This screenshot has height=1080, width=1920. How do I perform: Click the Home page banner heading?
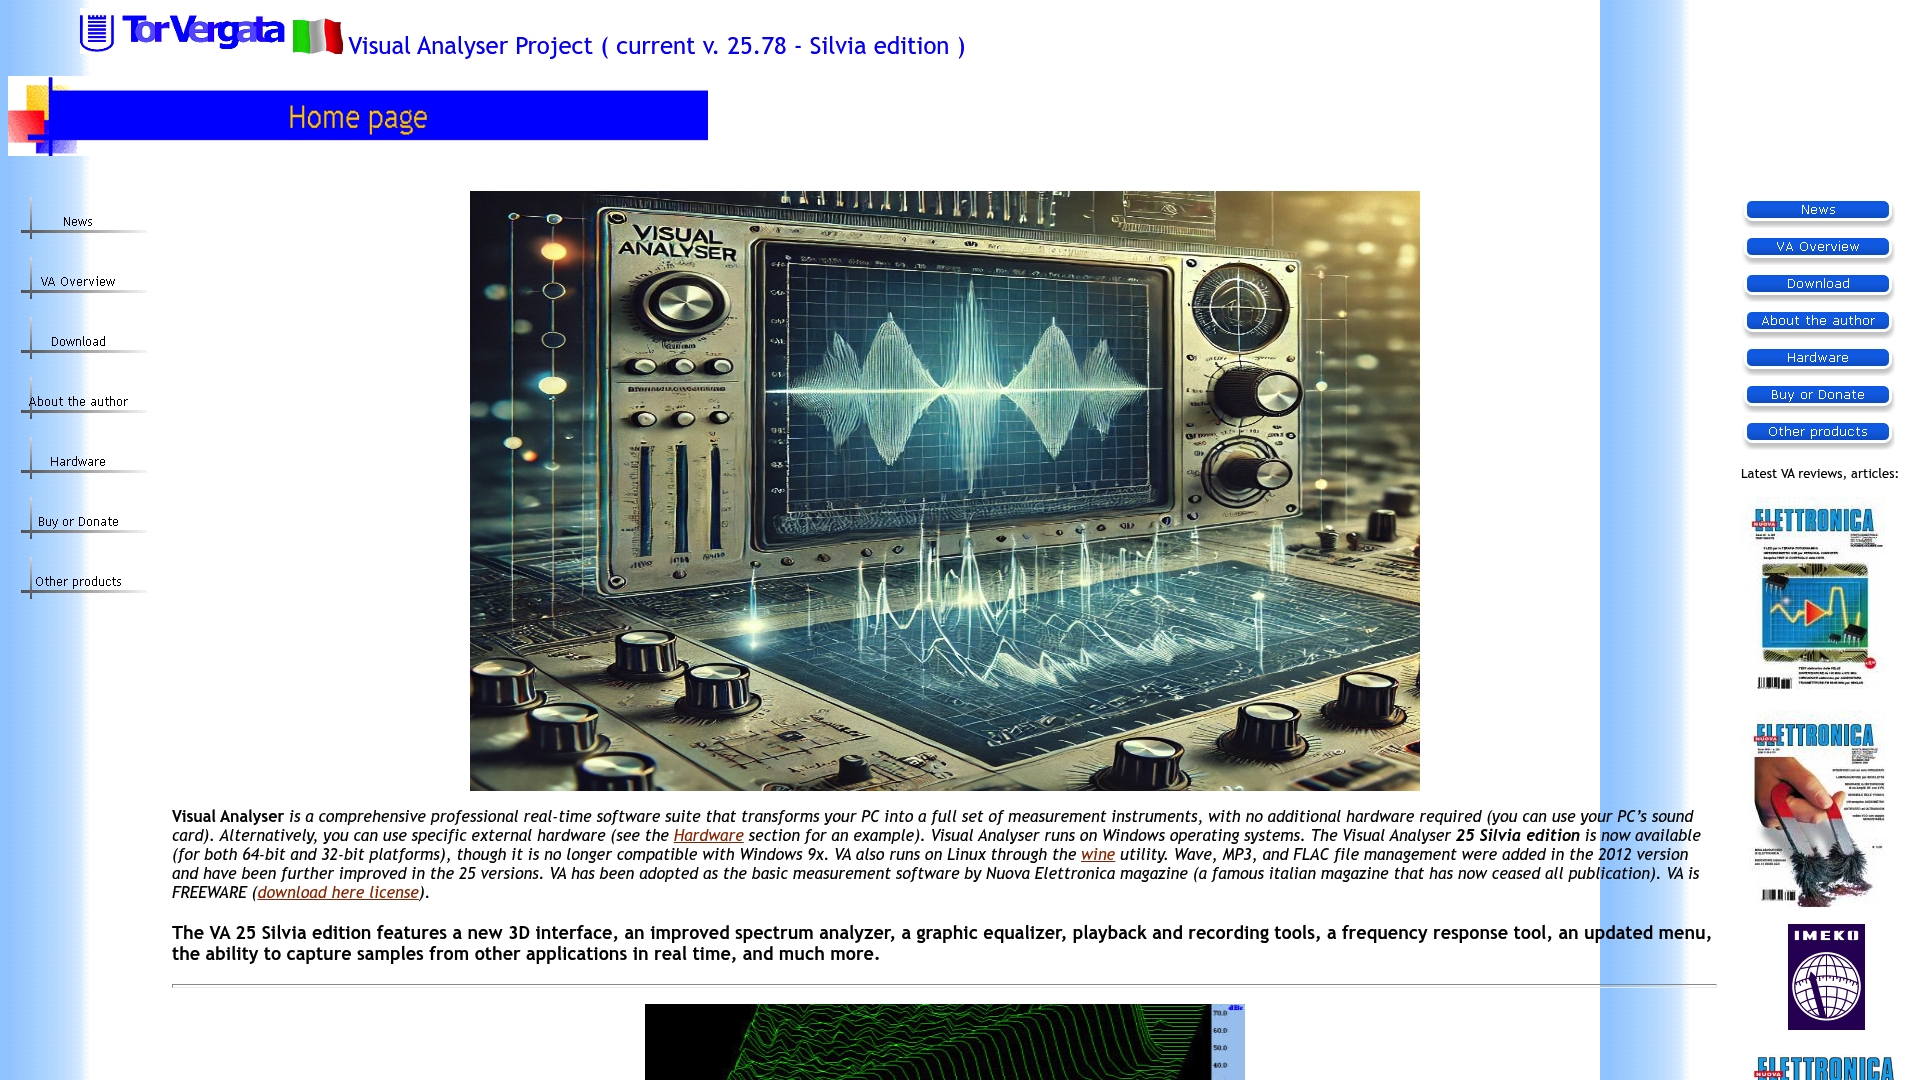pyautogui.click(x=358, y=117)
